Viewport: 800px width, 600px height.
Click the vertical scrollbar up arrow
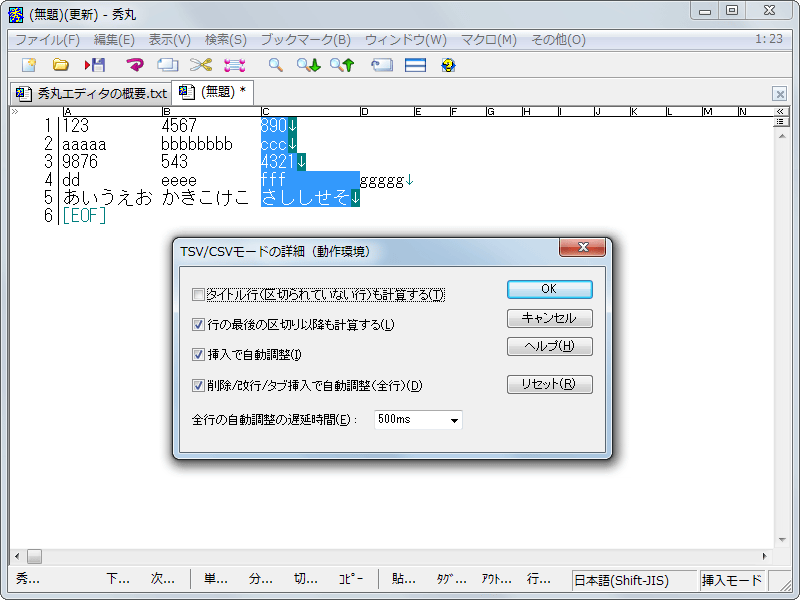pos(782,136)
